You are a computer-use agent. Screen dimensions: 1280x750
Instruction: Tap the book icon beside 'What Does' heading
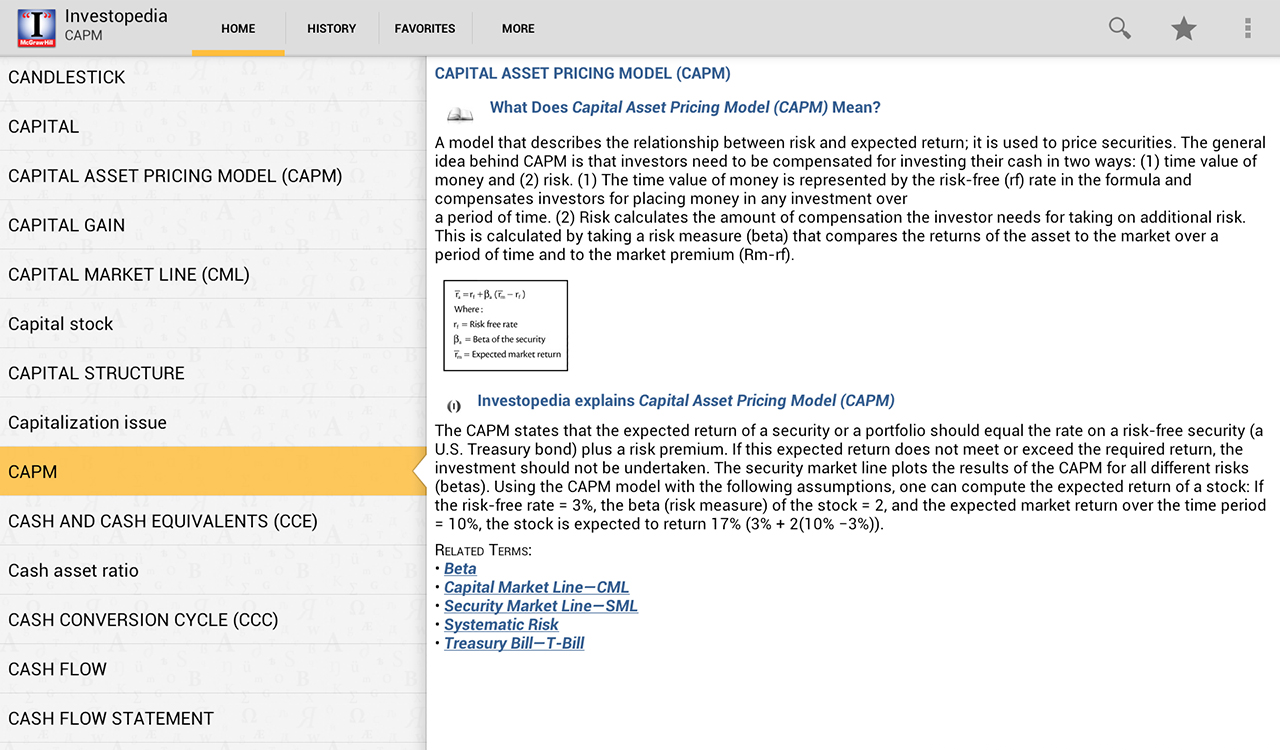[x=459, y=113]
